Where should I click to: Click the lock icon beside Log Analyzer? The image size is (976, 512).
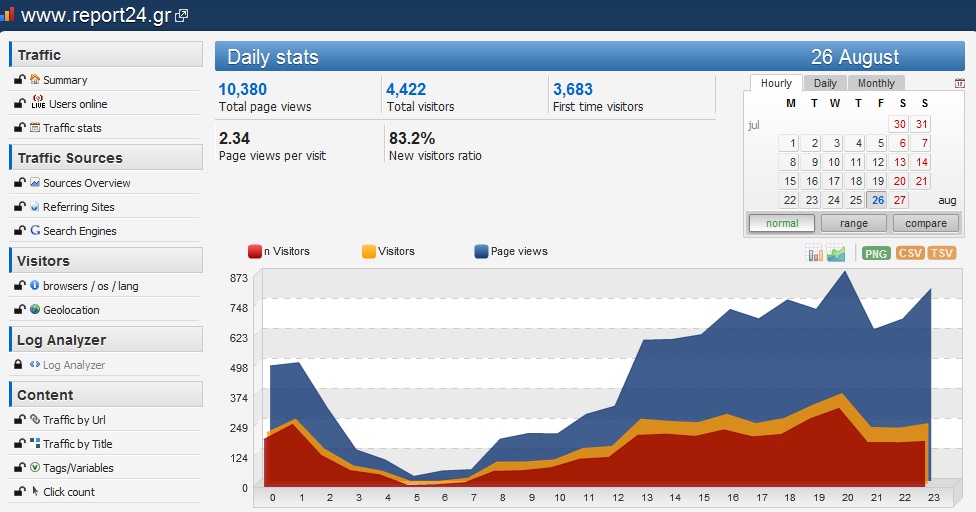pyautogui.click(x=19, y=365)
